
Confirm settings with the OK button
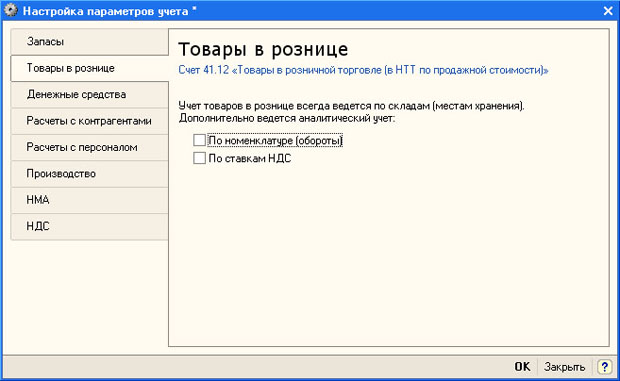tap(522, 366)
